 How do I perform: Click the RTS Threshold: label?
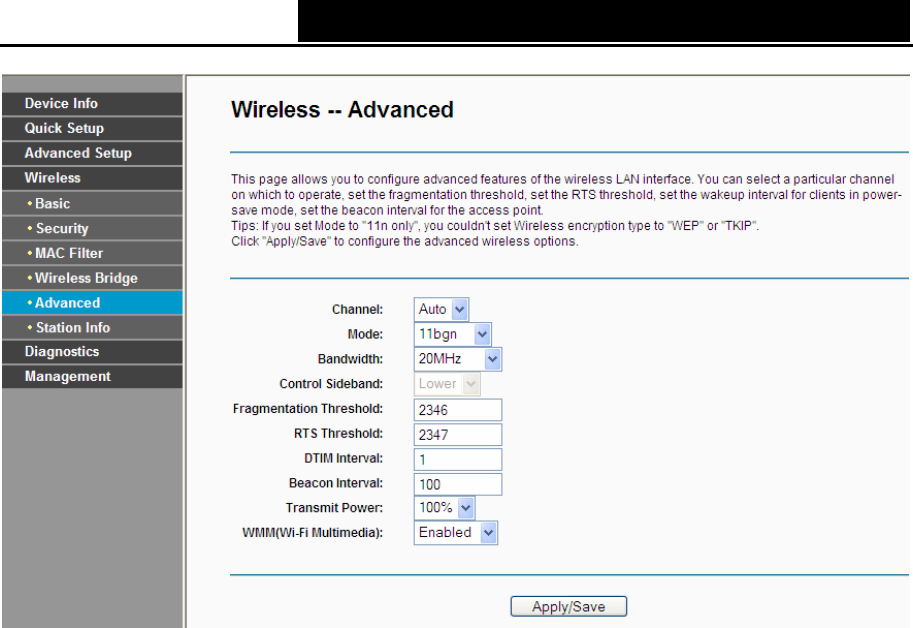coord(338,434)
